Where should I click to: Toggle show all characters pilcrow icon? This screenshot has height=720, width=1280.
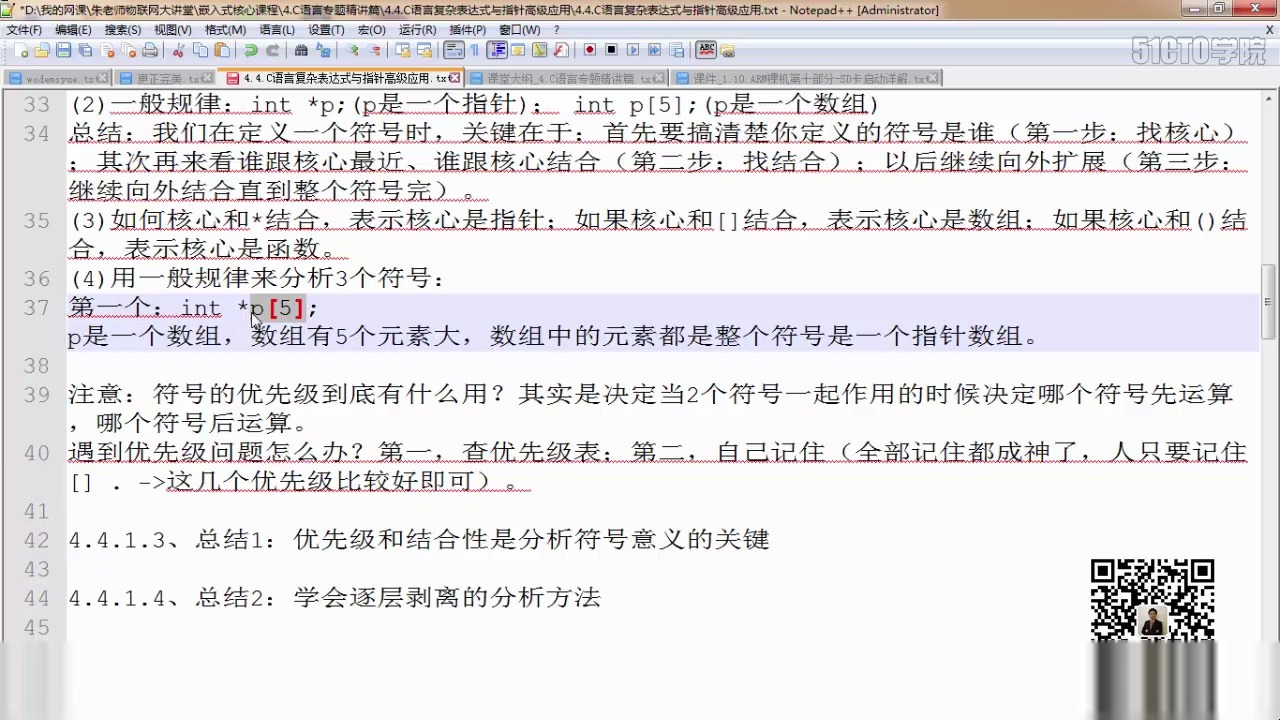pyautogui.click(x=475, y=50)
